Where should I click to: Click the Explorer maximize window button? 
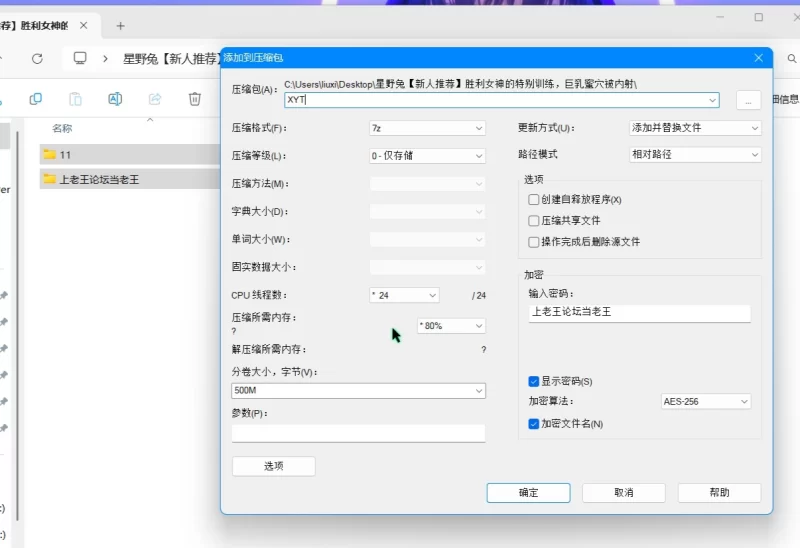click(759, 17)
